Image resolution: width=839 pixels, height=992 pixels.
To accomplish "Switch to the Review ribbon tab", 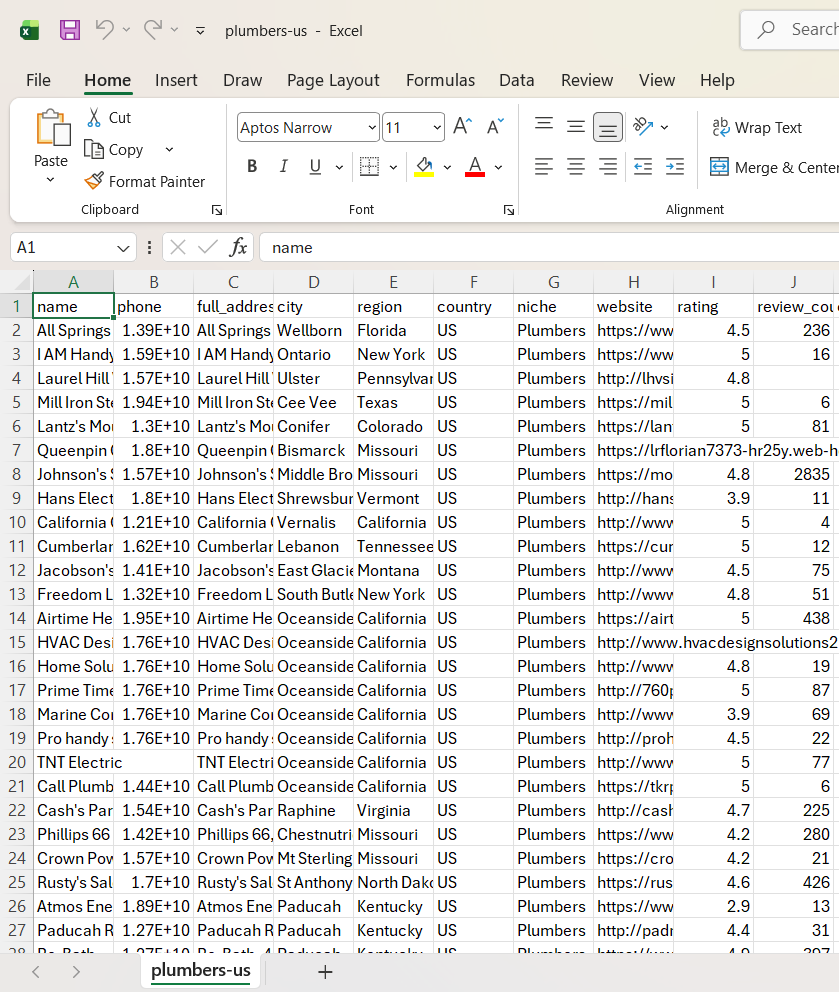I will [x=587, y=80].
